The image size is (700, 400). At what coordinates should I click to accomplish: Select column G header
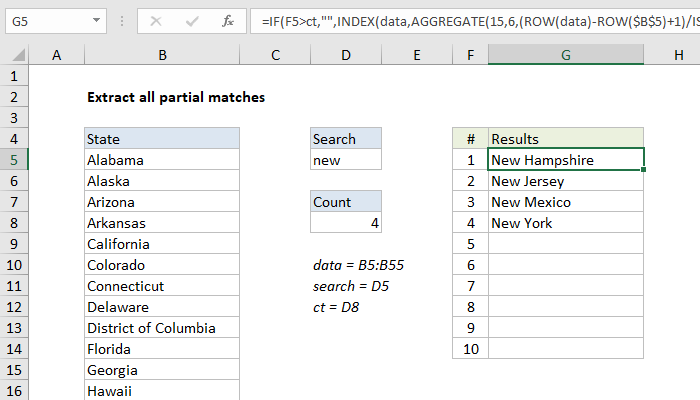pyautogui.click(x=565, y=58)
